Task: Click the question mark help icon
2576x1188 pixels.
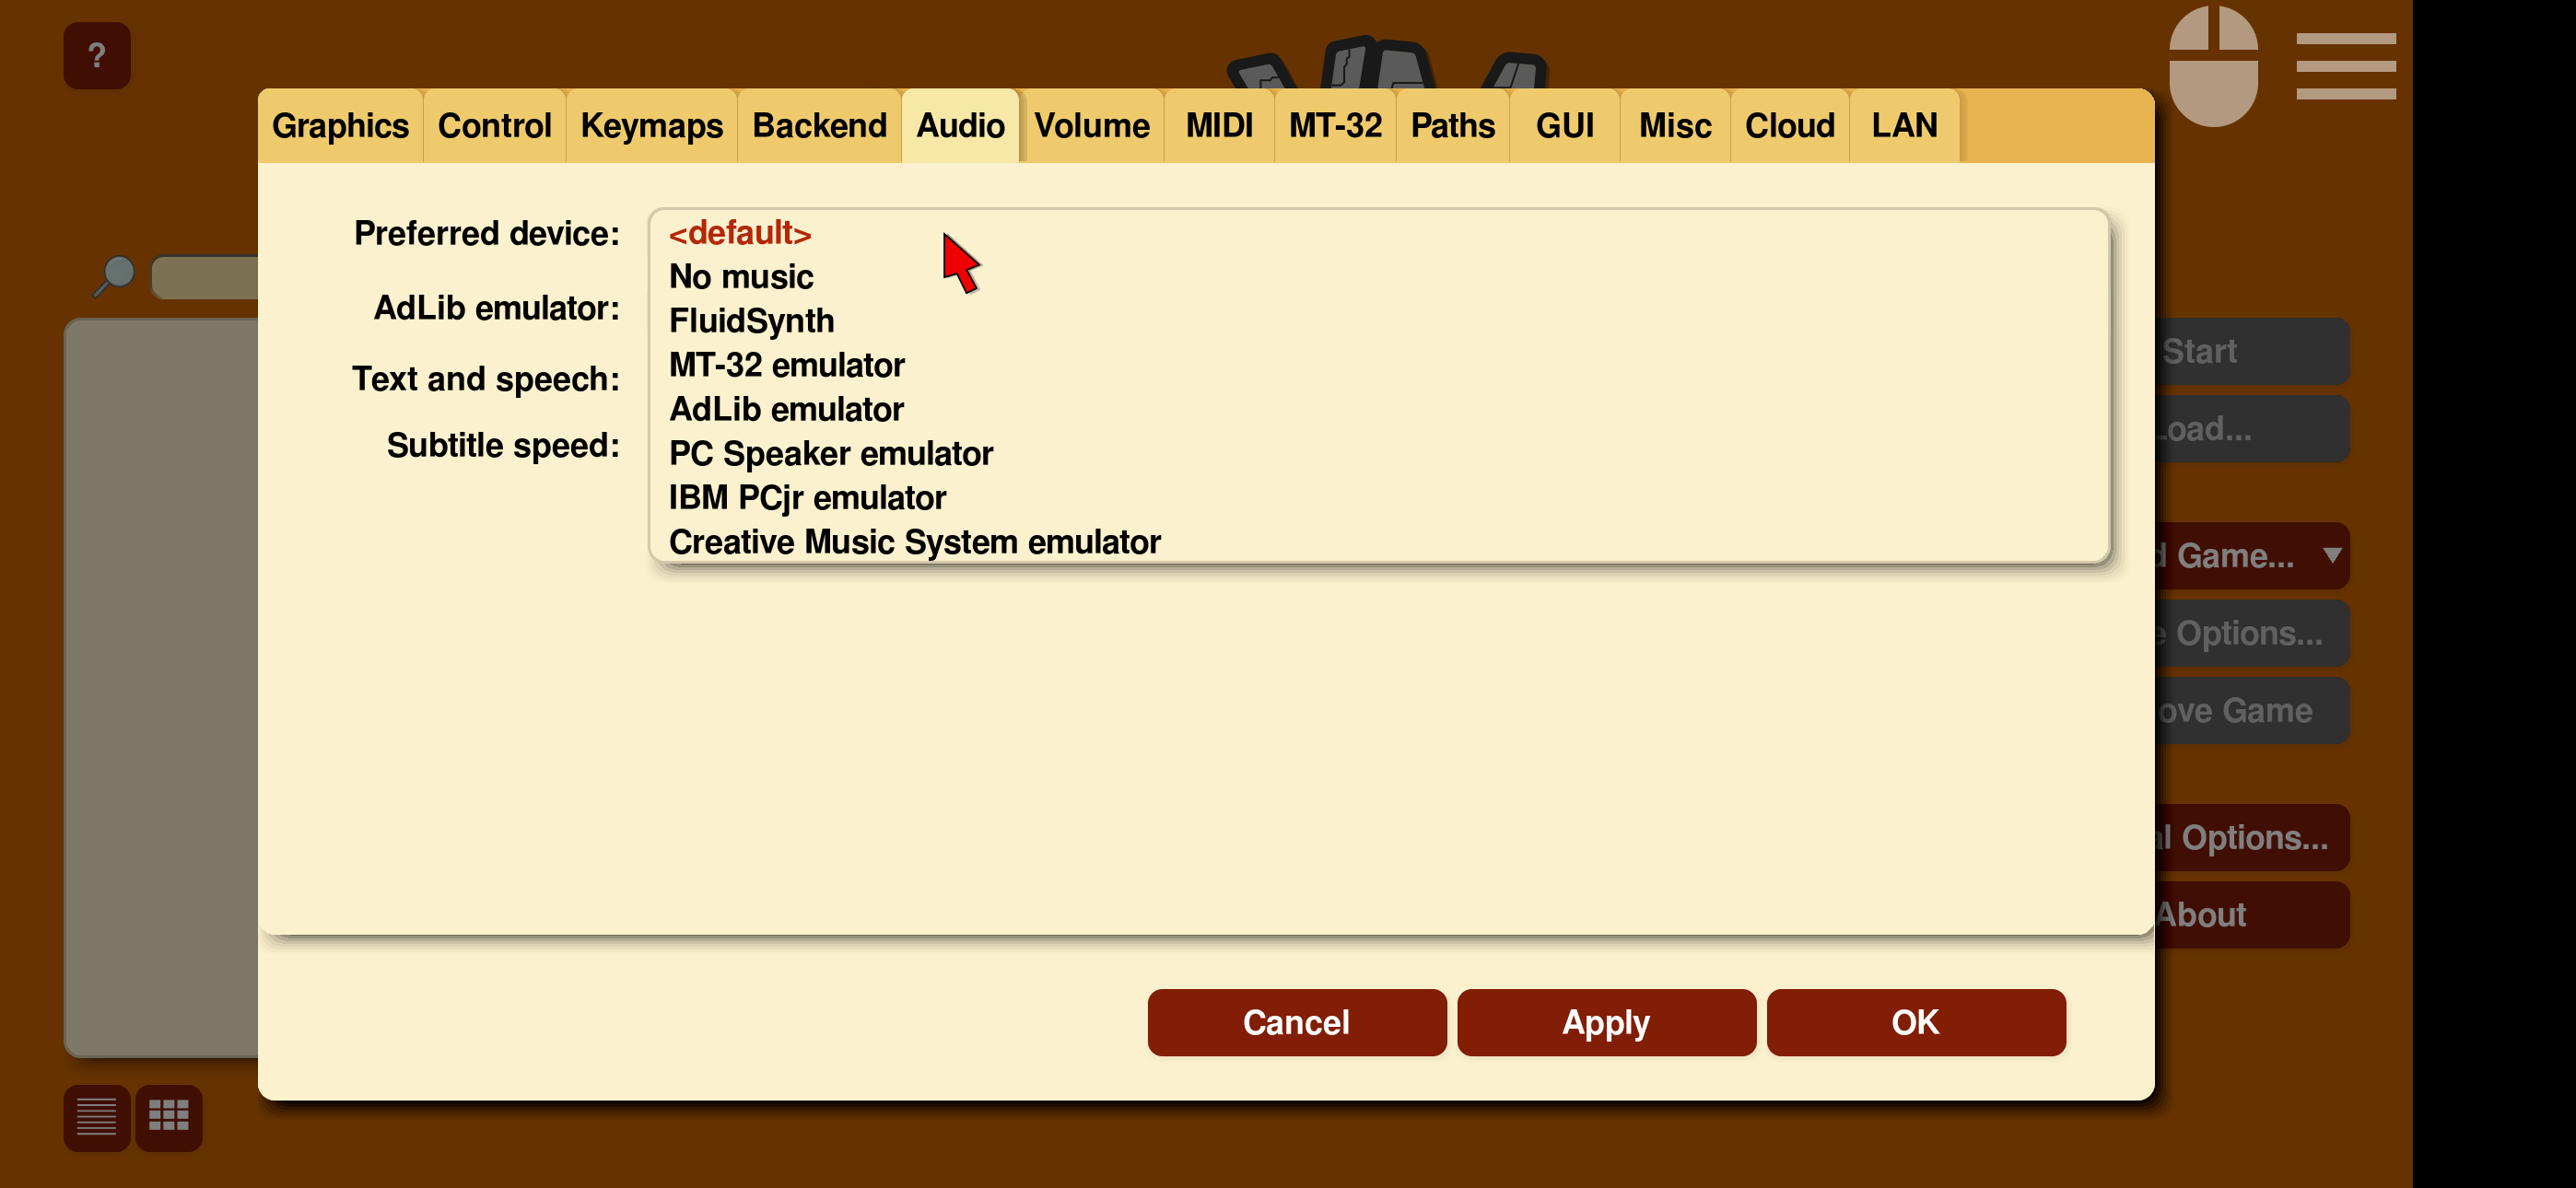Action: (97, 56)
